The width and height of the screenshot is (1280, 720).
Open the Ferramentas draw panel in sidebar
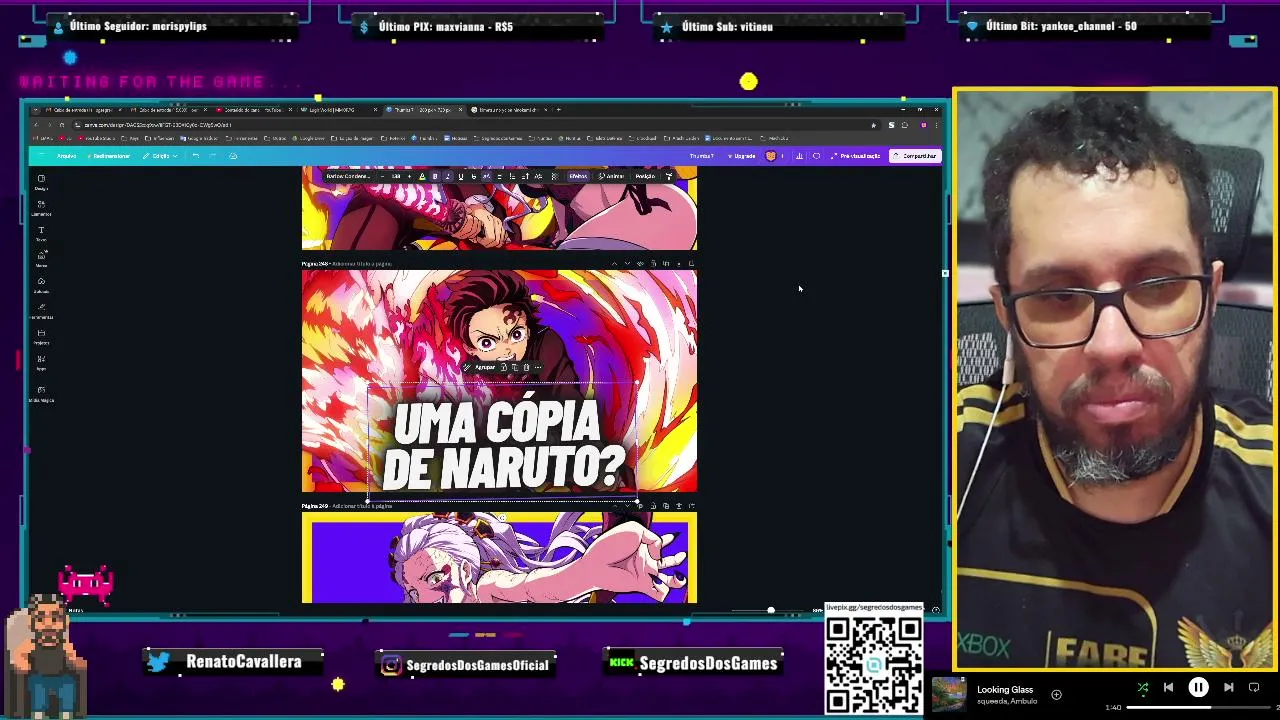coord(41,310)
